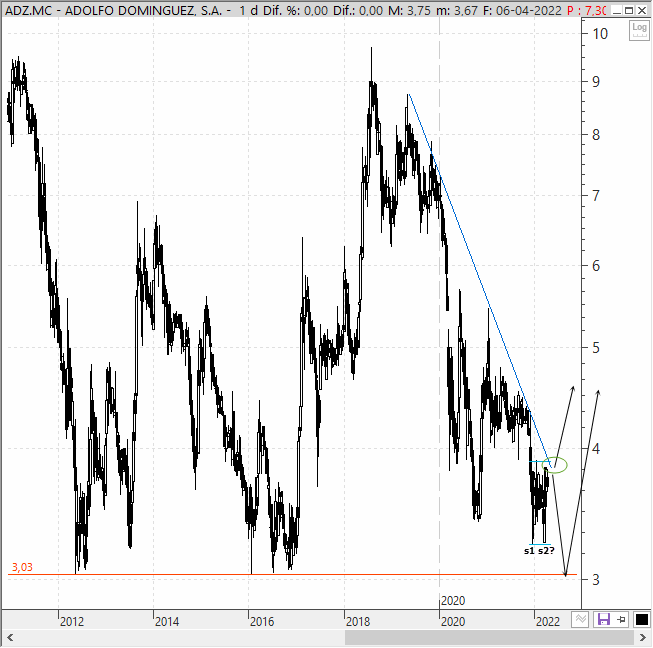
Task: Click the 2012 label on time axis
Action: pyautogui.click(x=72, y=621)
